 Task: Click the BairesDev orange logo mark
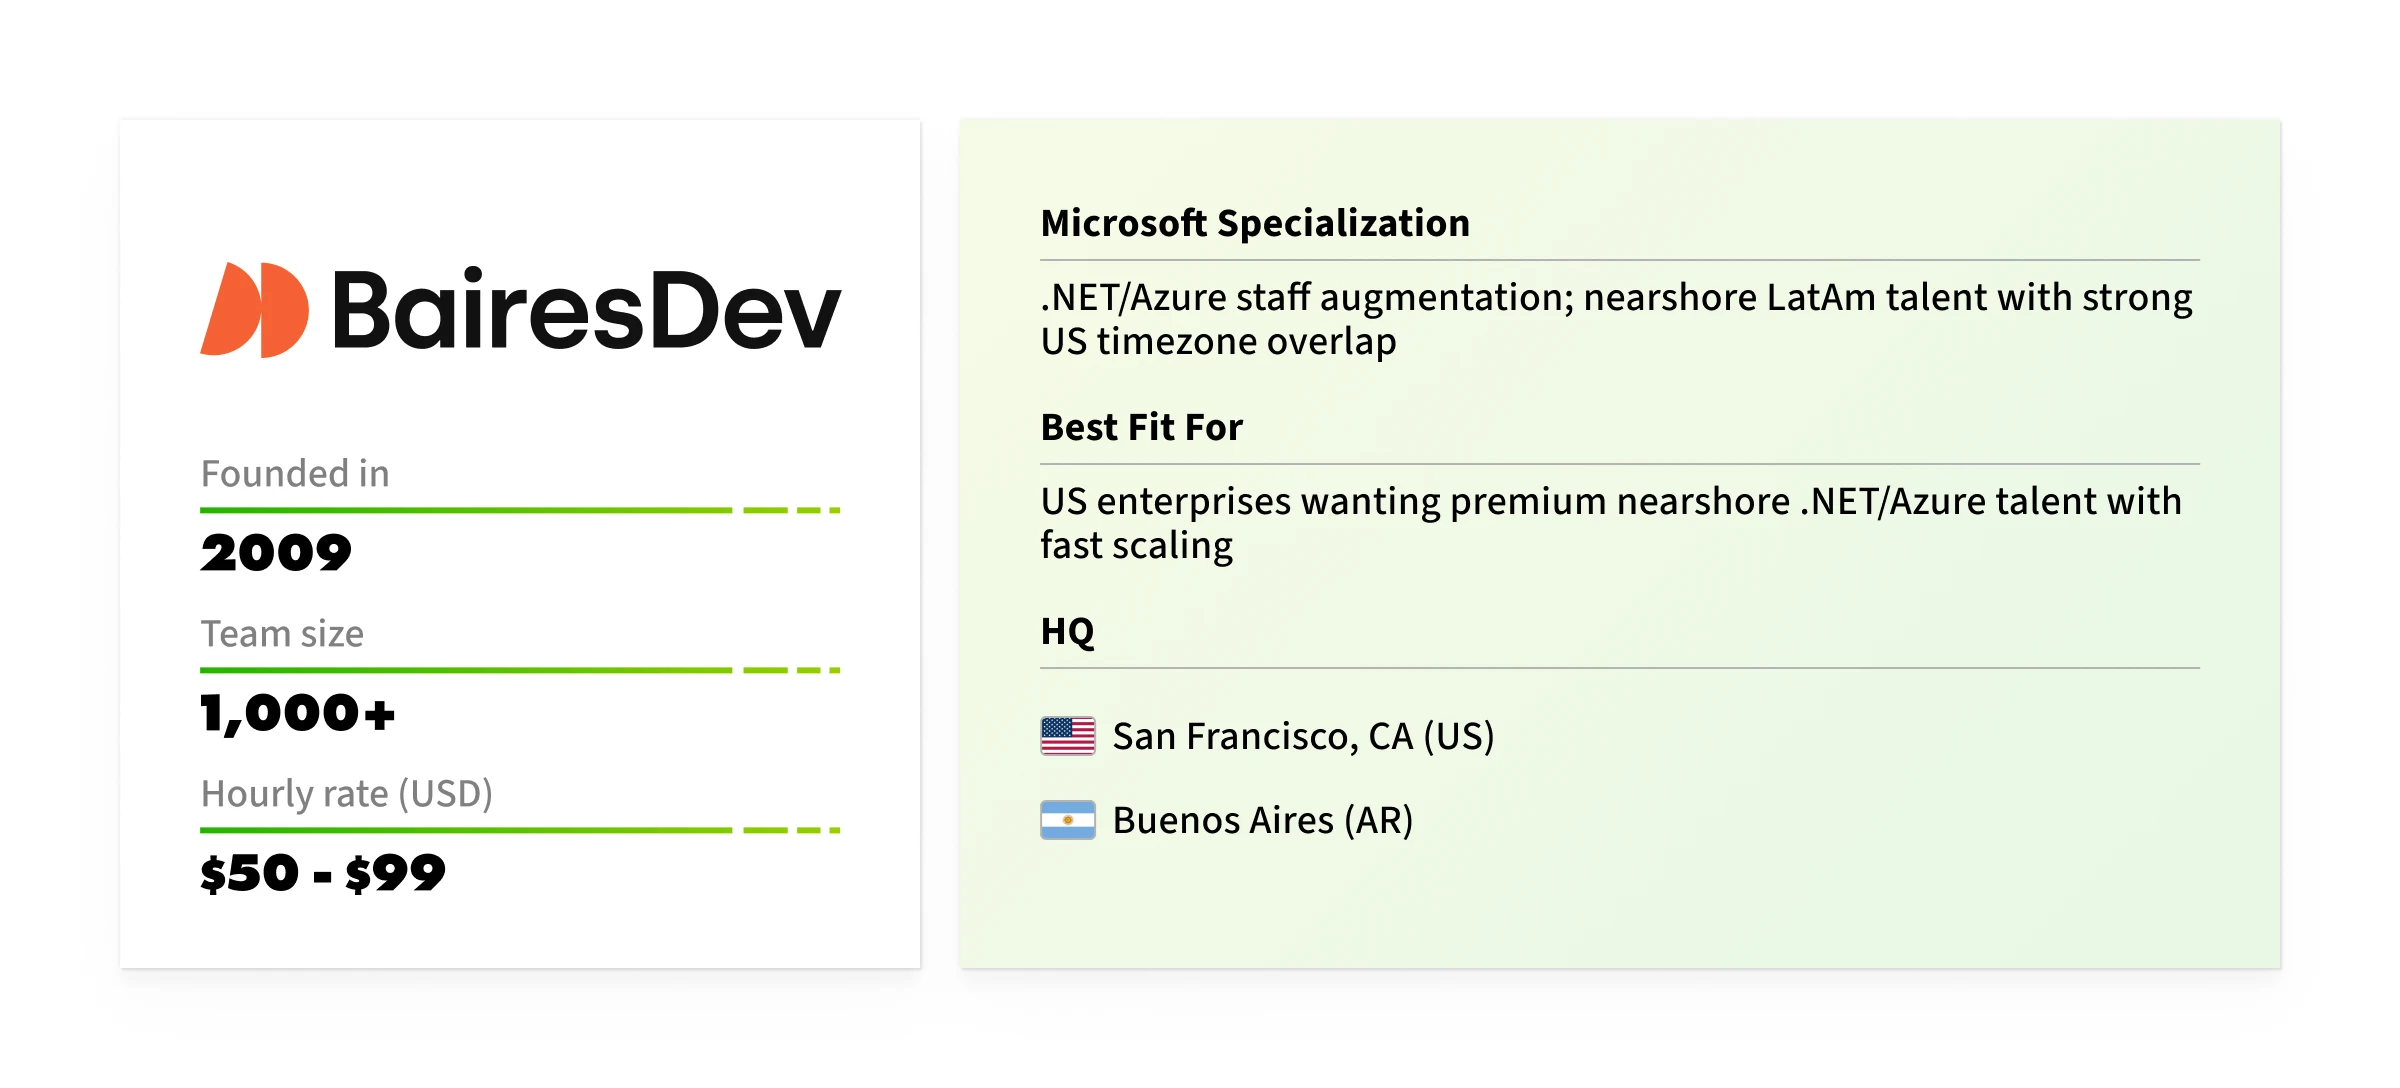pos(255,310)
